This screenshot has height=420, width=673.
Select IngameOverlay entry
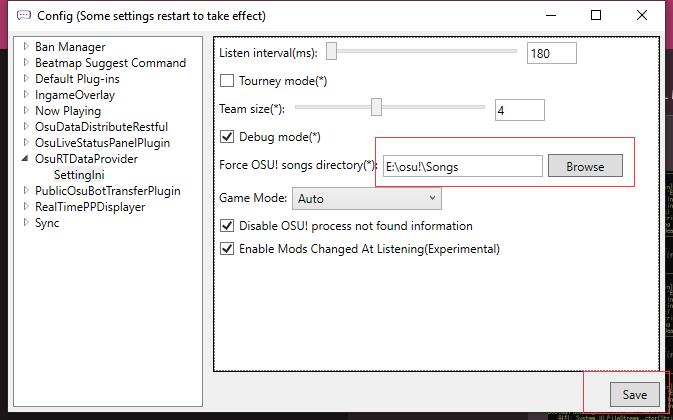pos(75,95)
